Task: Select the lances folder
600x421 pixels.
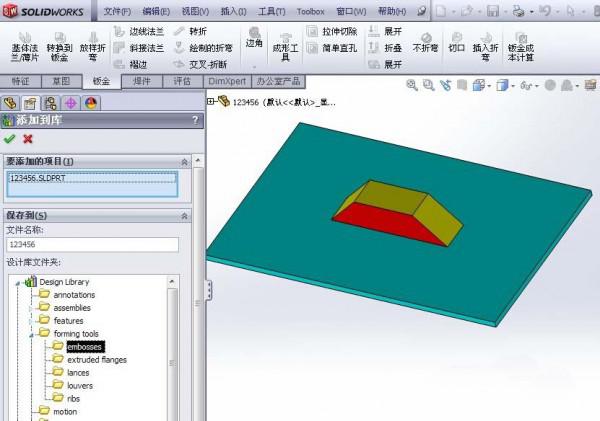Action: pos(78,373)
